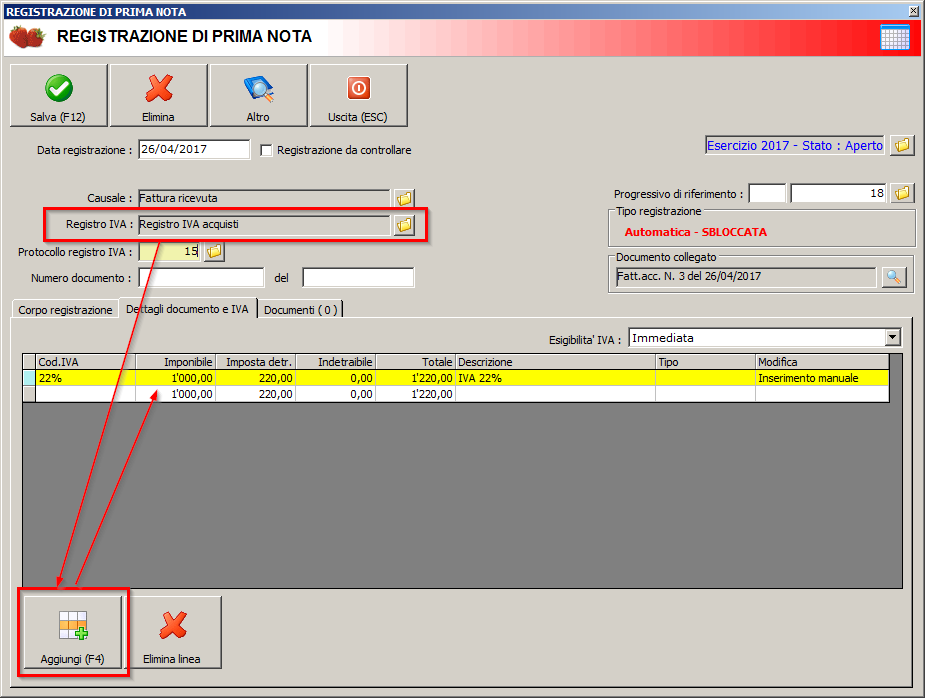The image size is (925, 698).
Task: Open the calendar icon in the header
Action: coord(894,37)
